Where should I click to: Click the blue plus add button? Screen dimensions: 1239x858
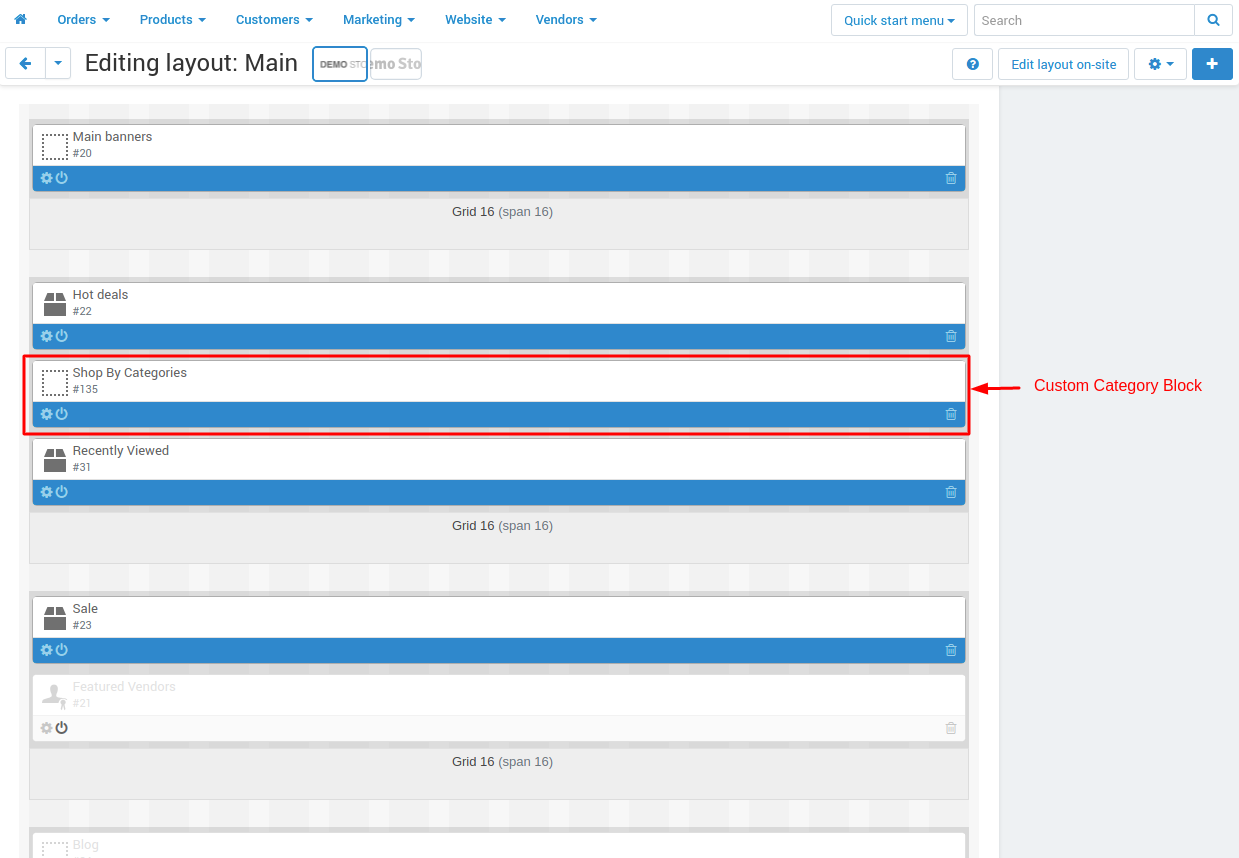(x=1212, y=64)
